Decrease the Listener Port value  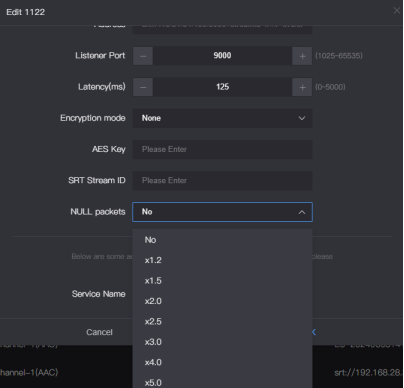(143, 56)
